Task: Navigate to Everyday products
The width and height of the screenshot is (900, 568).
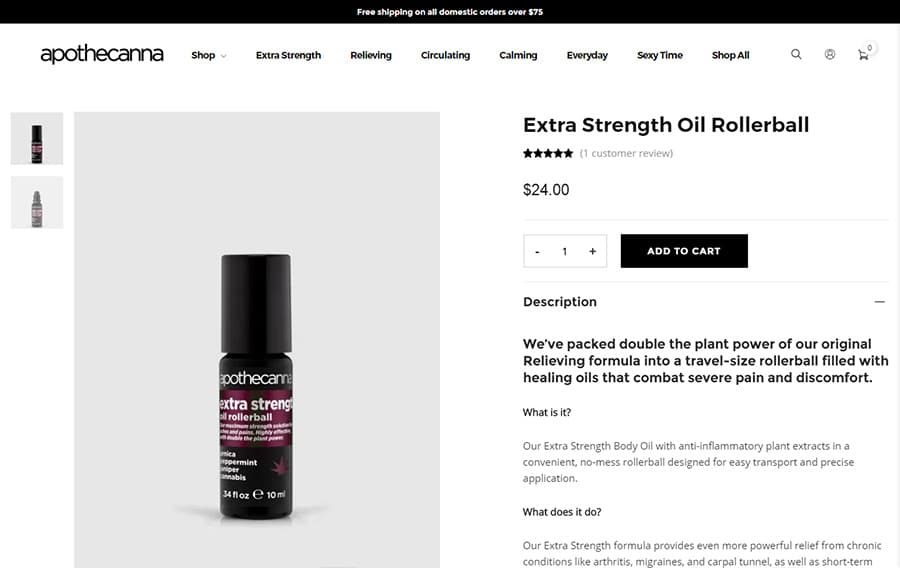Action: pyautogui.click(x=587, y=56)
